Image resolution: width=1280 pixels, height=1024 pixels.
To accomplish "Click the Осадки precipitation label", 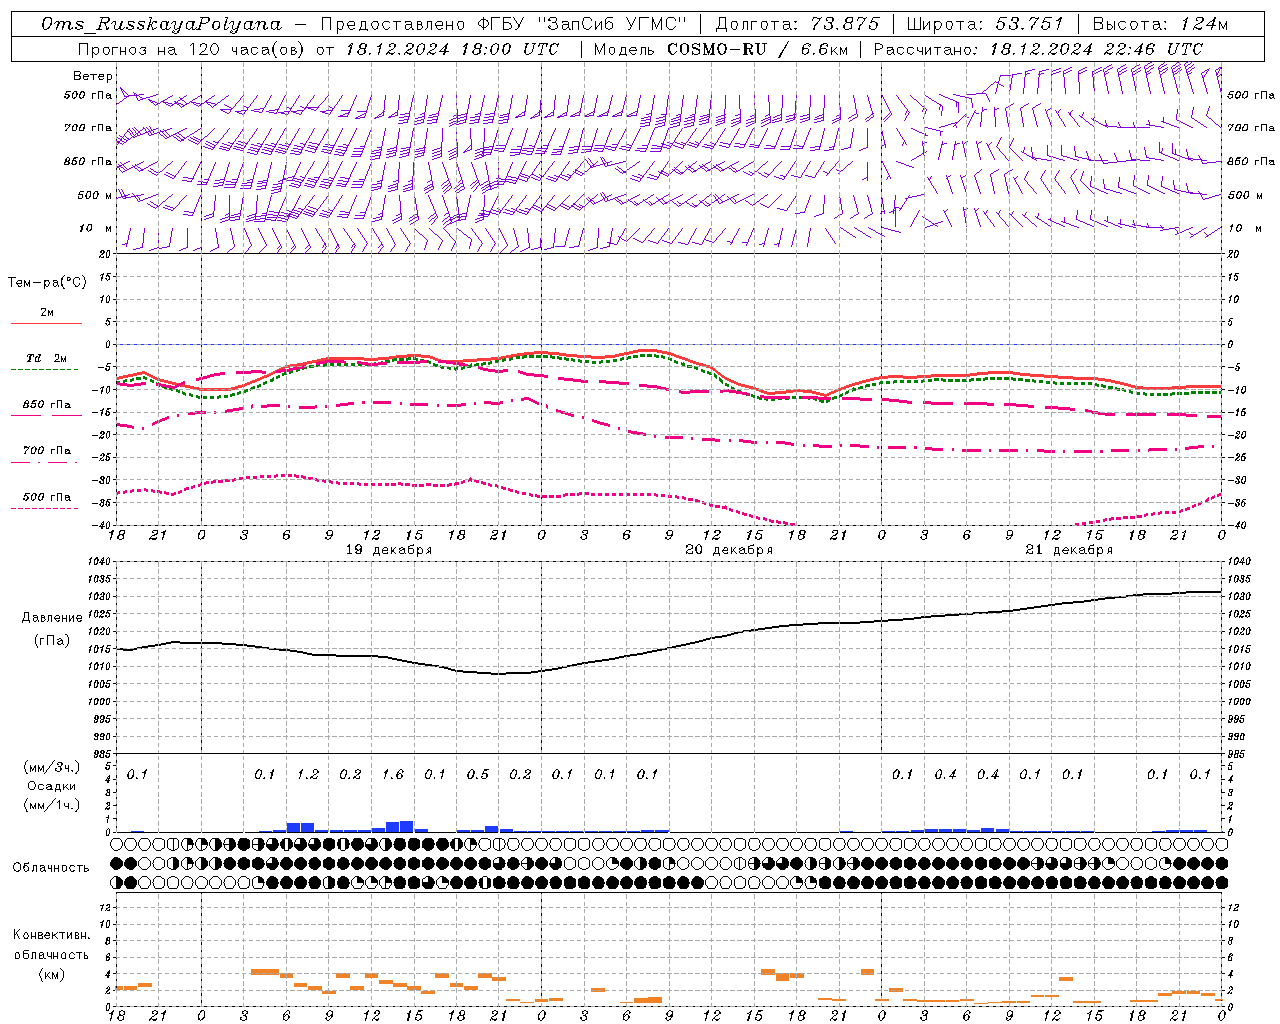I will click(x=51, y=786).
